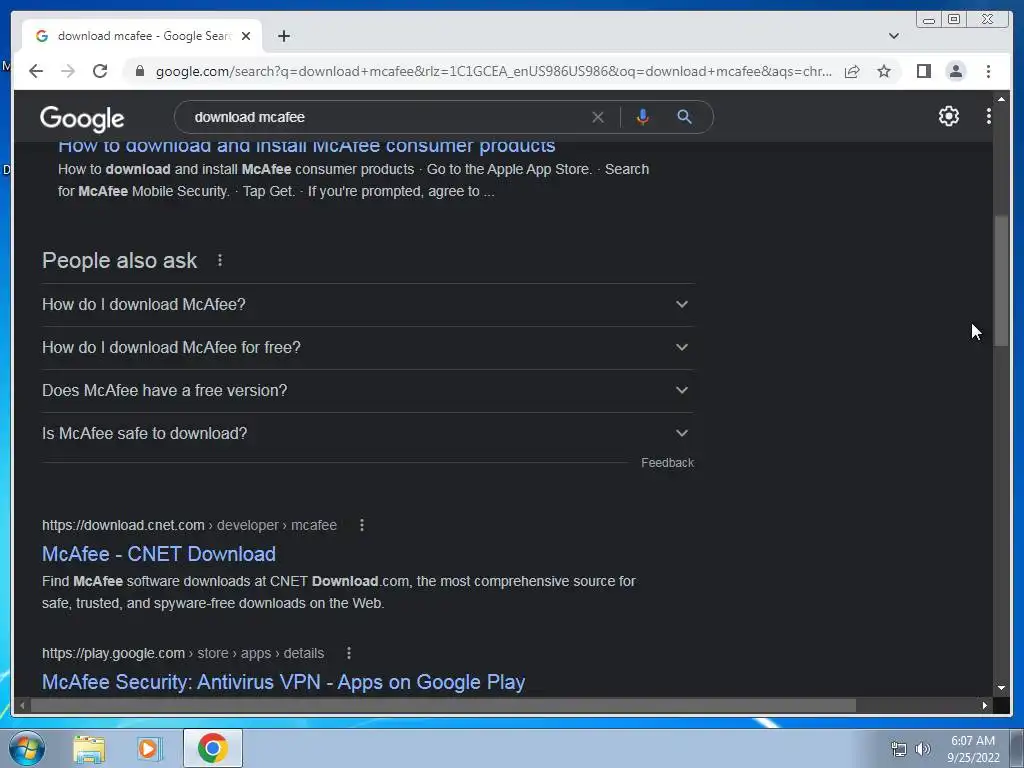Click the Feedback link
Screen dimensions: 1024x768
(667, 462)
